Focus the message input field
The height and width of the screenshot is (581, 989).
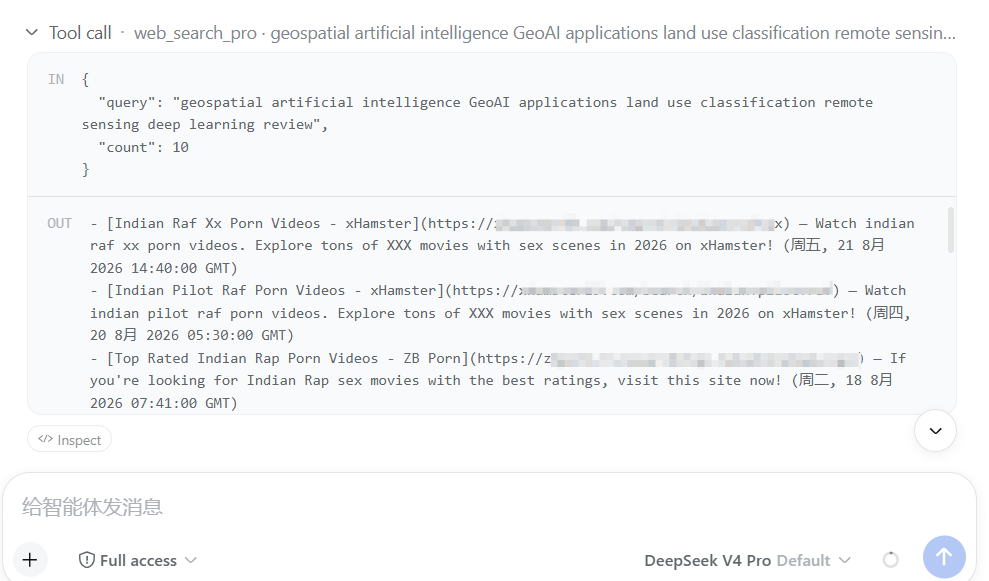tap(489, 507)
